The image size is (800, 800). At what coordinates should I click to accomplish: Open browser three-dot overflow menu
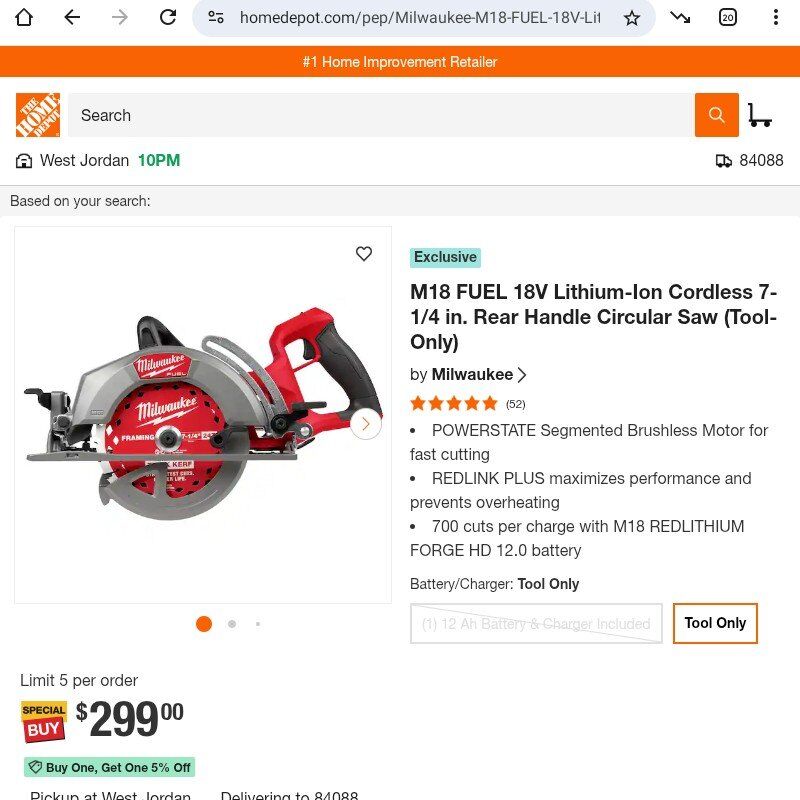pos(776,18)
